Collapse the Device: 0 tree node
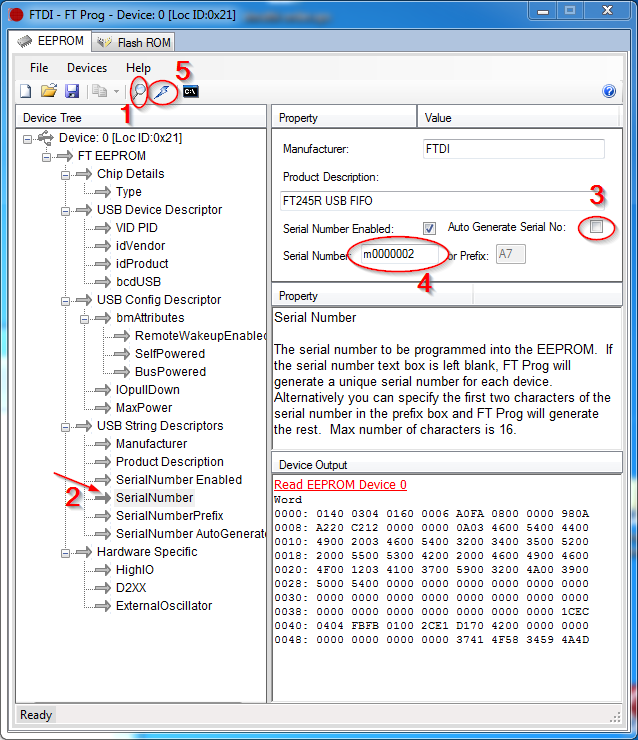This screenshot has width=638, height=740. pos(27,139)
